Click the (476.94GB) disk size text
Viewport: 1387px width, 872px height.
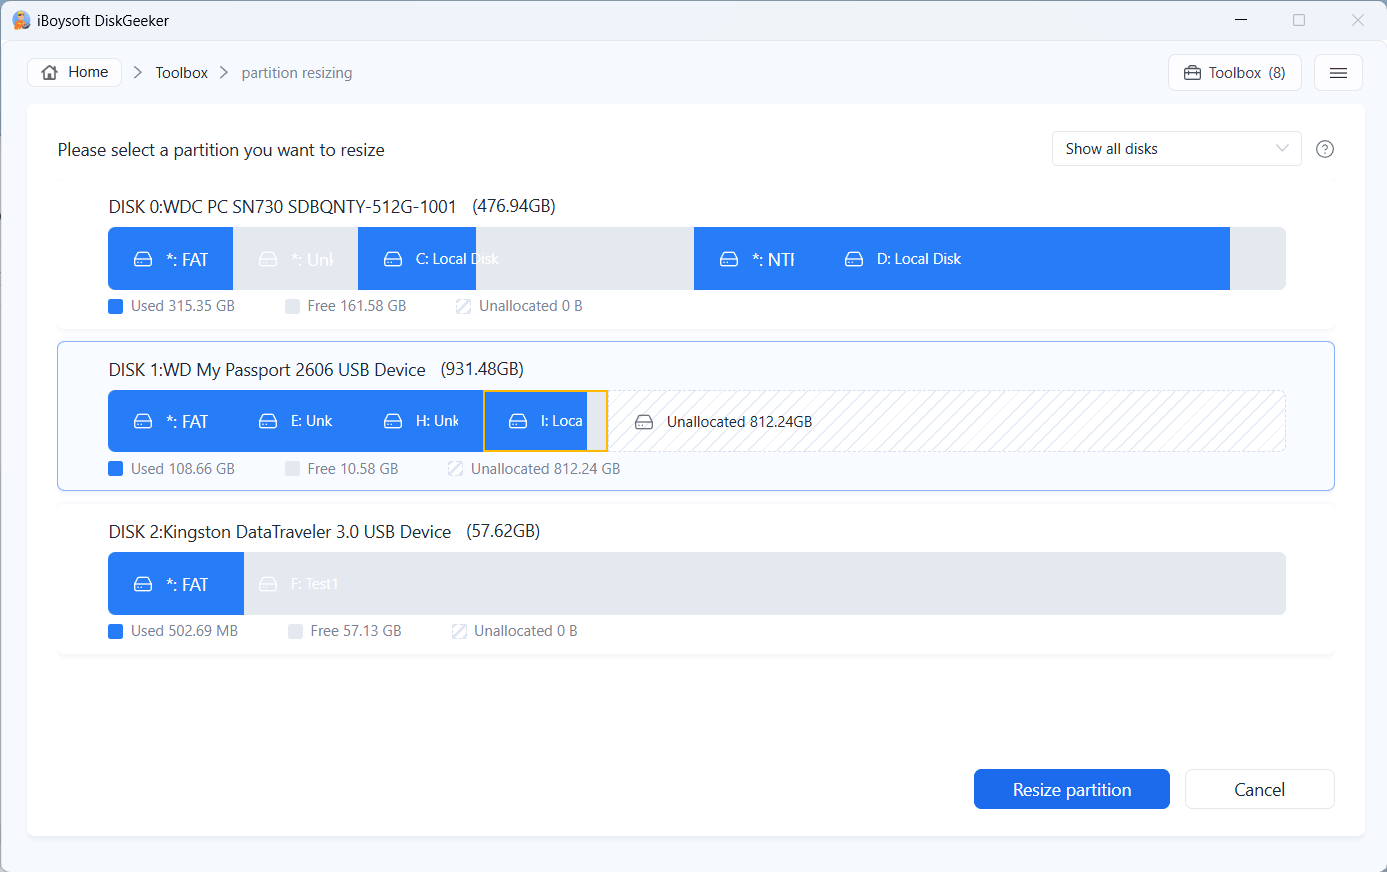click(x=514, y=206)
